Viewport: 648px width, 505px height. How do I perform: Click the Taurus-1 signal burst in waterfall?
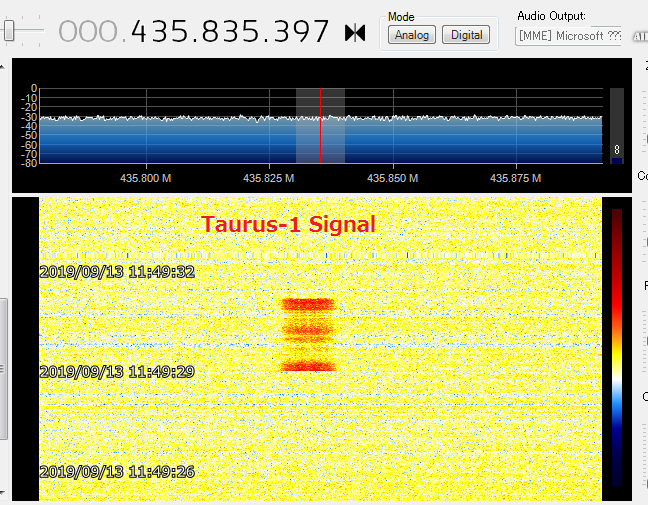coord(308,335)
